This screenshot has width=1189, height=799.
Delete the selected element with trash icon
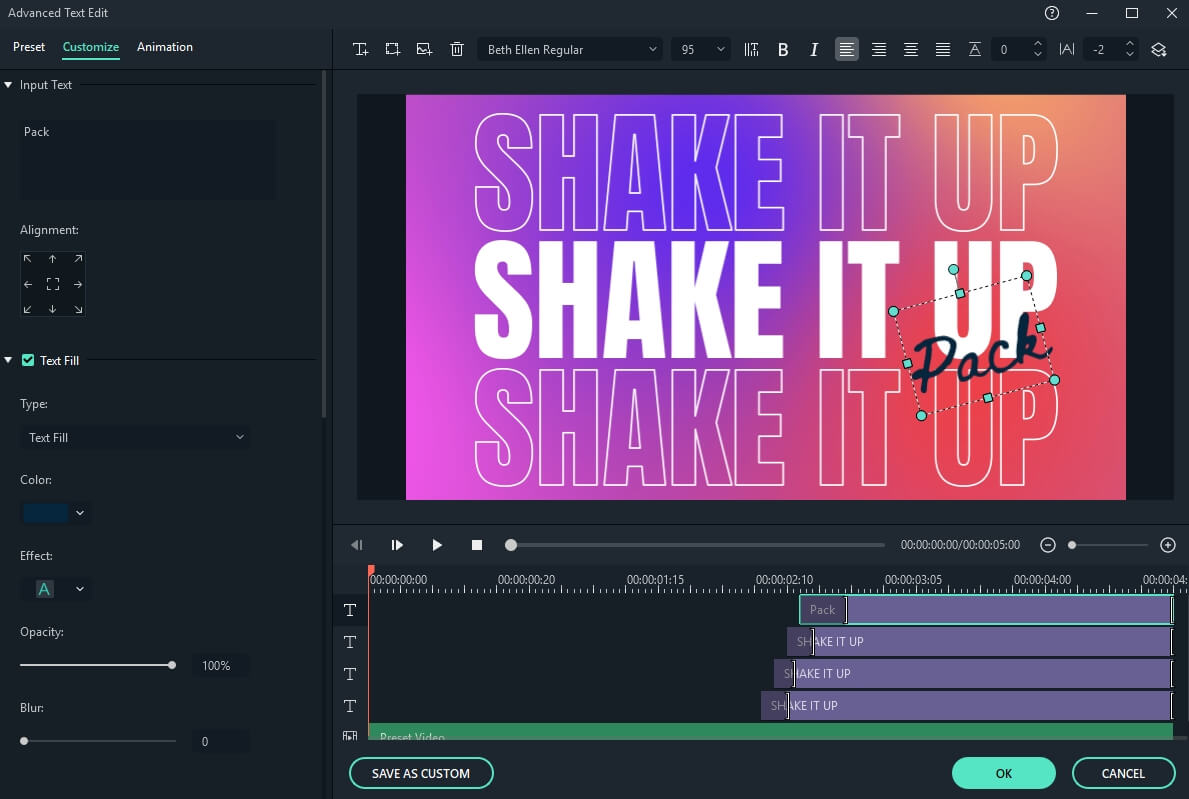point(457,49)
